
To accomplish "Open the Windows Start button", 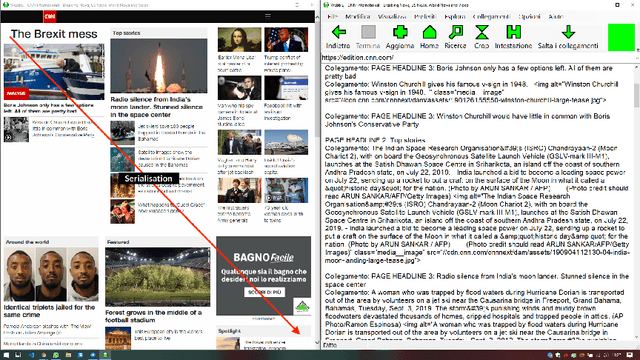I will click(x=6, y=355).
